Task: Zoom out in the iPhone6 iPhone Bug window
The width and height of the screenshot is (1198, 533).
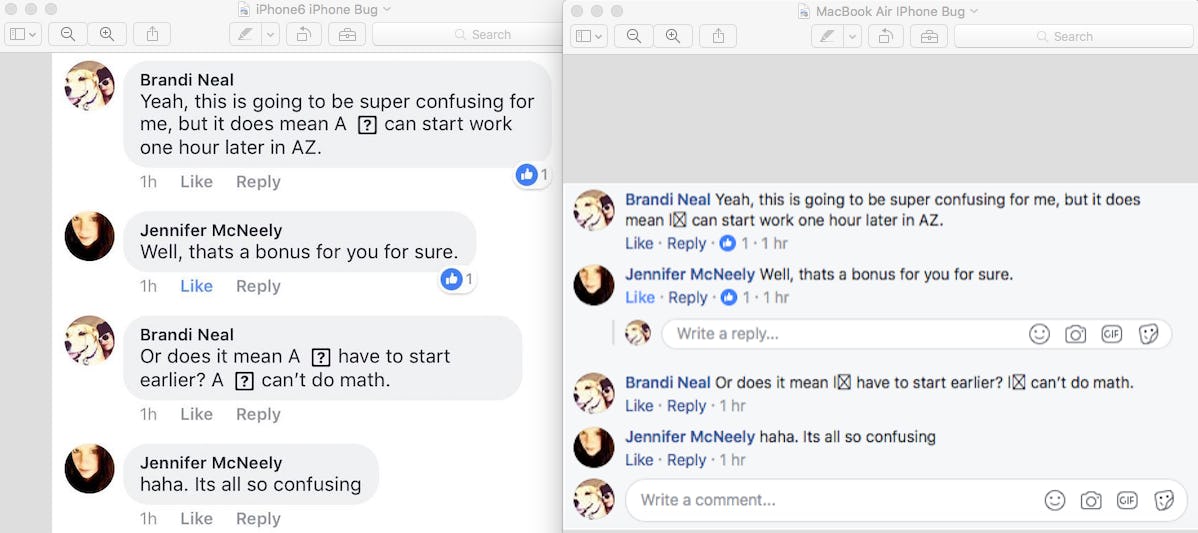Action: click(67, 34)
